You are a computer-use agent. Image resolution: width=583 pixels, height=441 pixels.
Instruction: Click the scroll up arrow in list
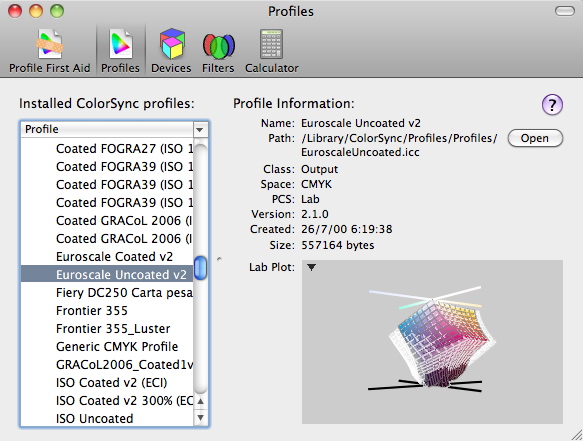coord(200,401)
